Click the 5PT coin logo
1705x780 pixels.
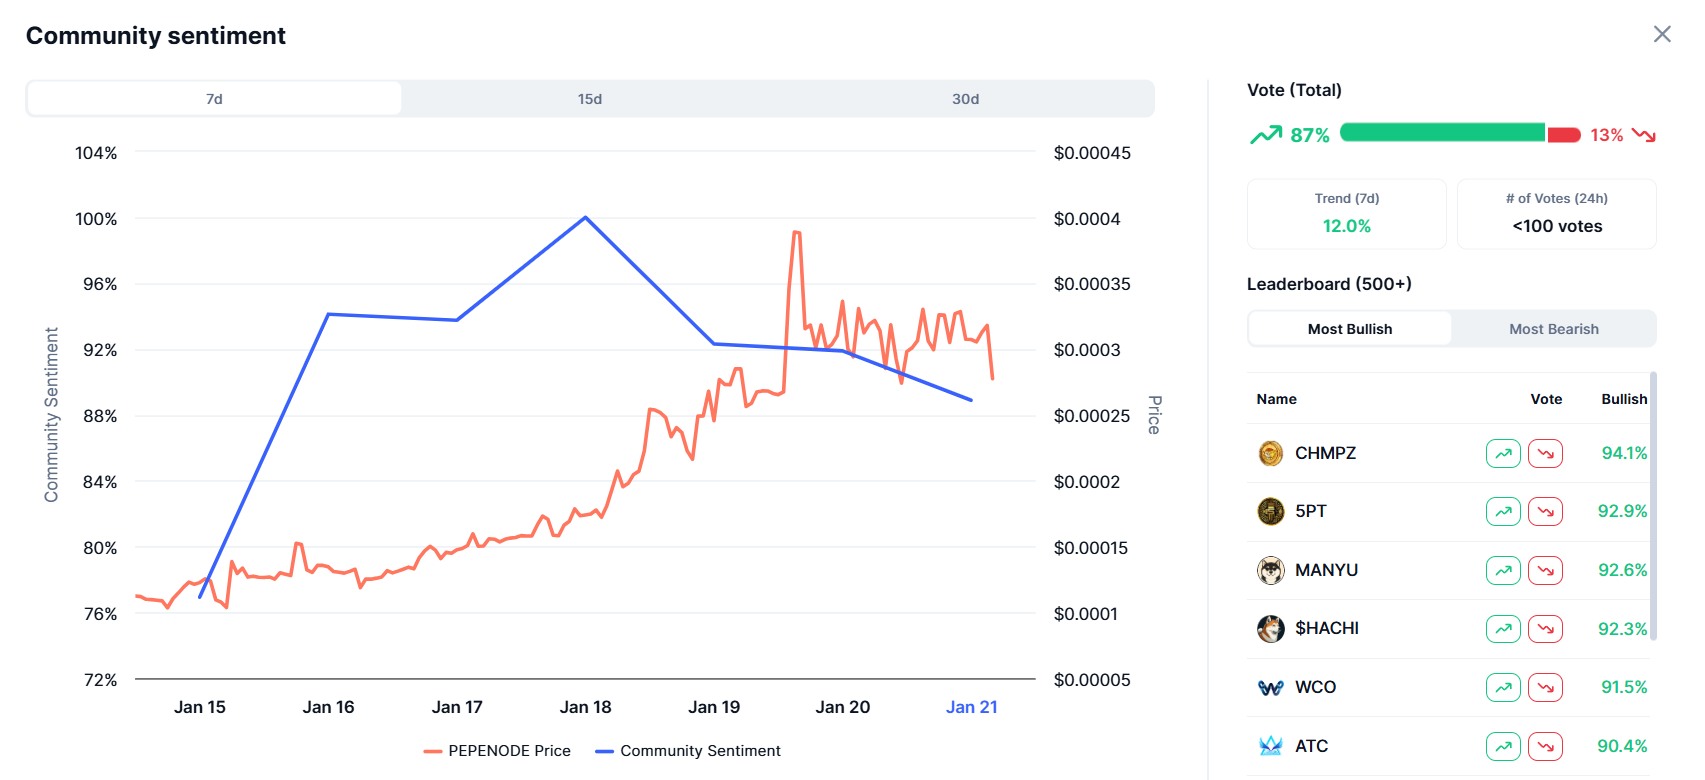coord(1271,511)
